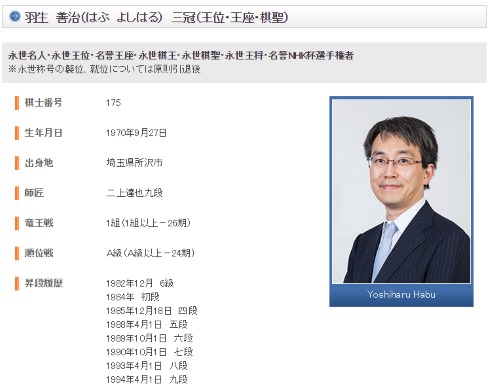Click the heading 羽生 善治(はぶ よしはる)

click(x=94, y=17)
